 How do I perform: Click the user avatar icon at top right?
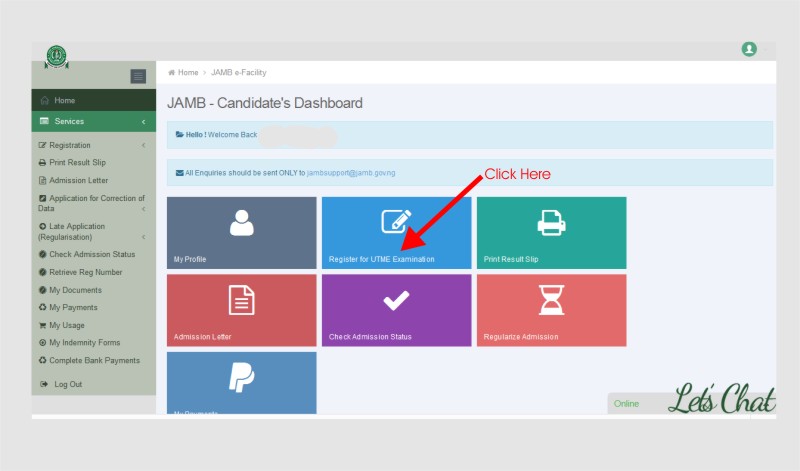749,49
